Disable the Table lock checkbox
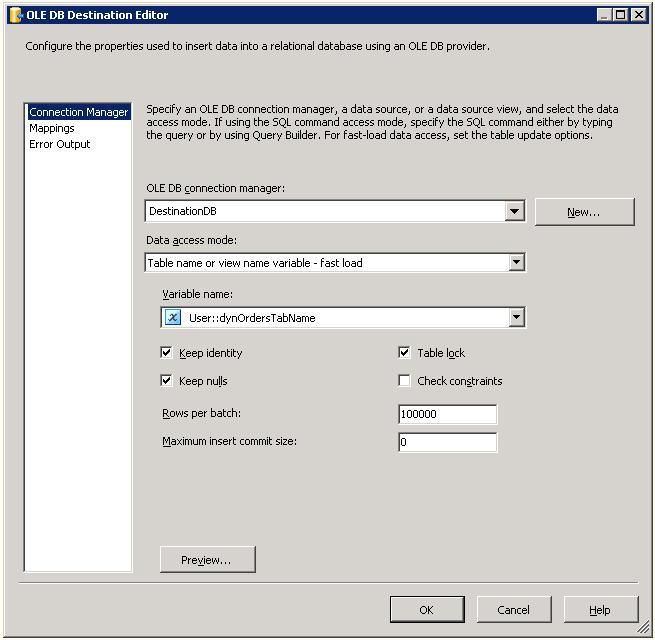The image size is (655, 640). point(404,353)
